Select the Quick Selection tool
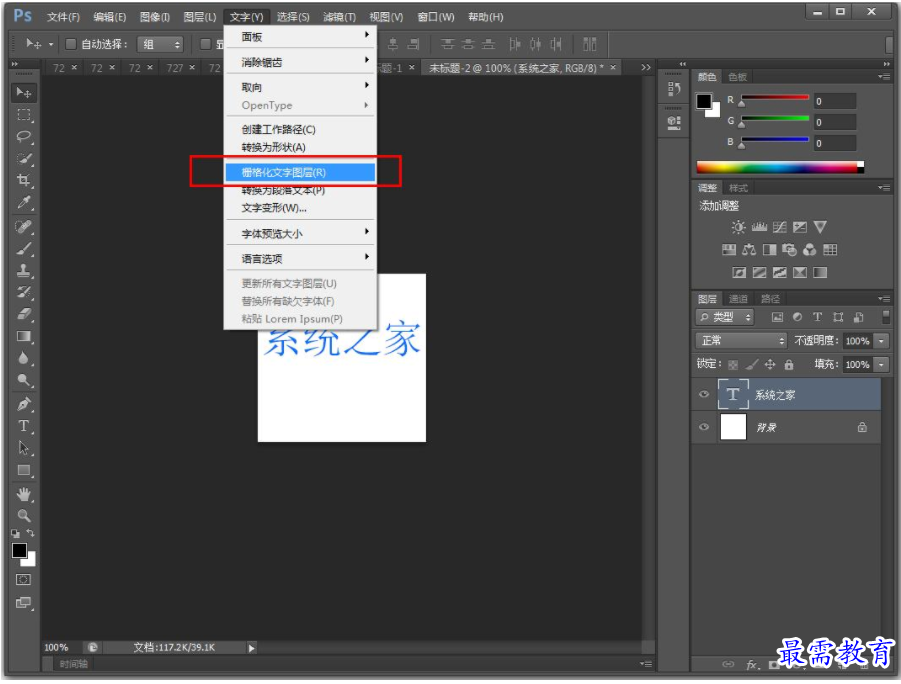 (x=24, y=159)
